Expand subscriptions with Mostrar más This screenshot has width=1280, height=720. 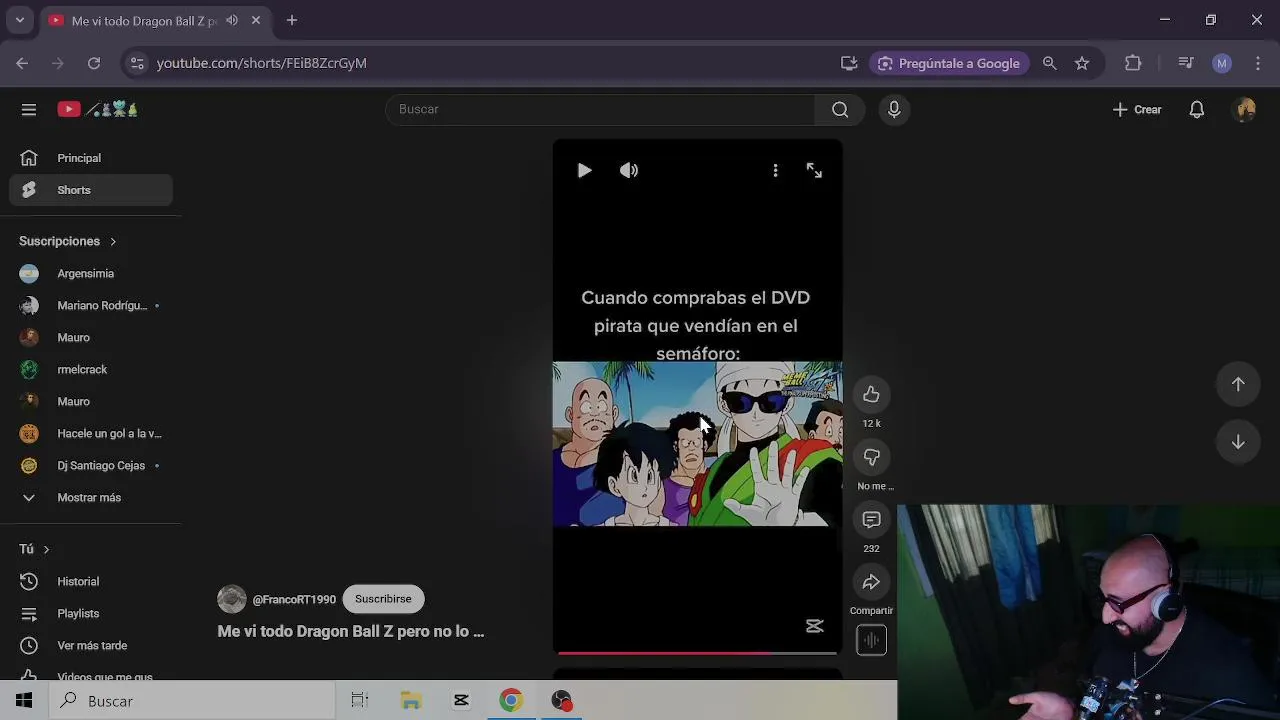(91, 497)
